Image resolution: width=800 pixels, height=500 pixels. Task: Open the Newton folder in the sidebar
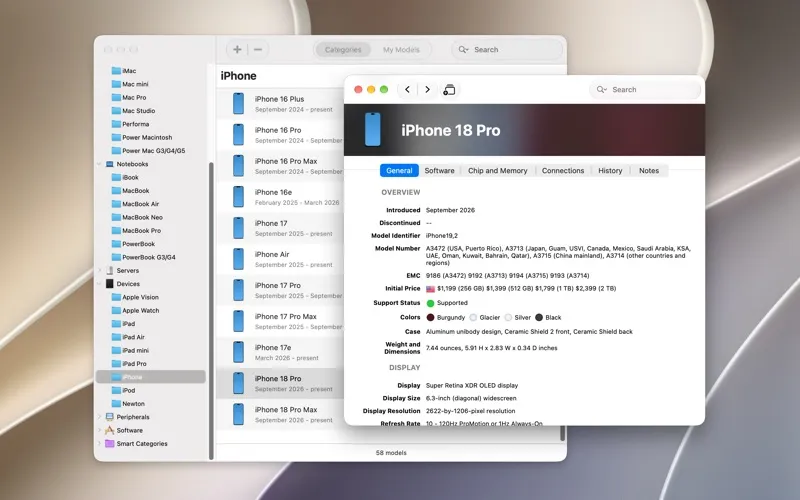[x=128, y=404]
